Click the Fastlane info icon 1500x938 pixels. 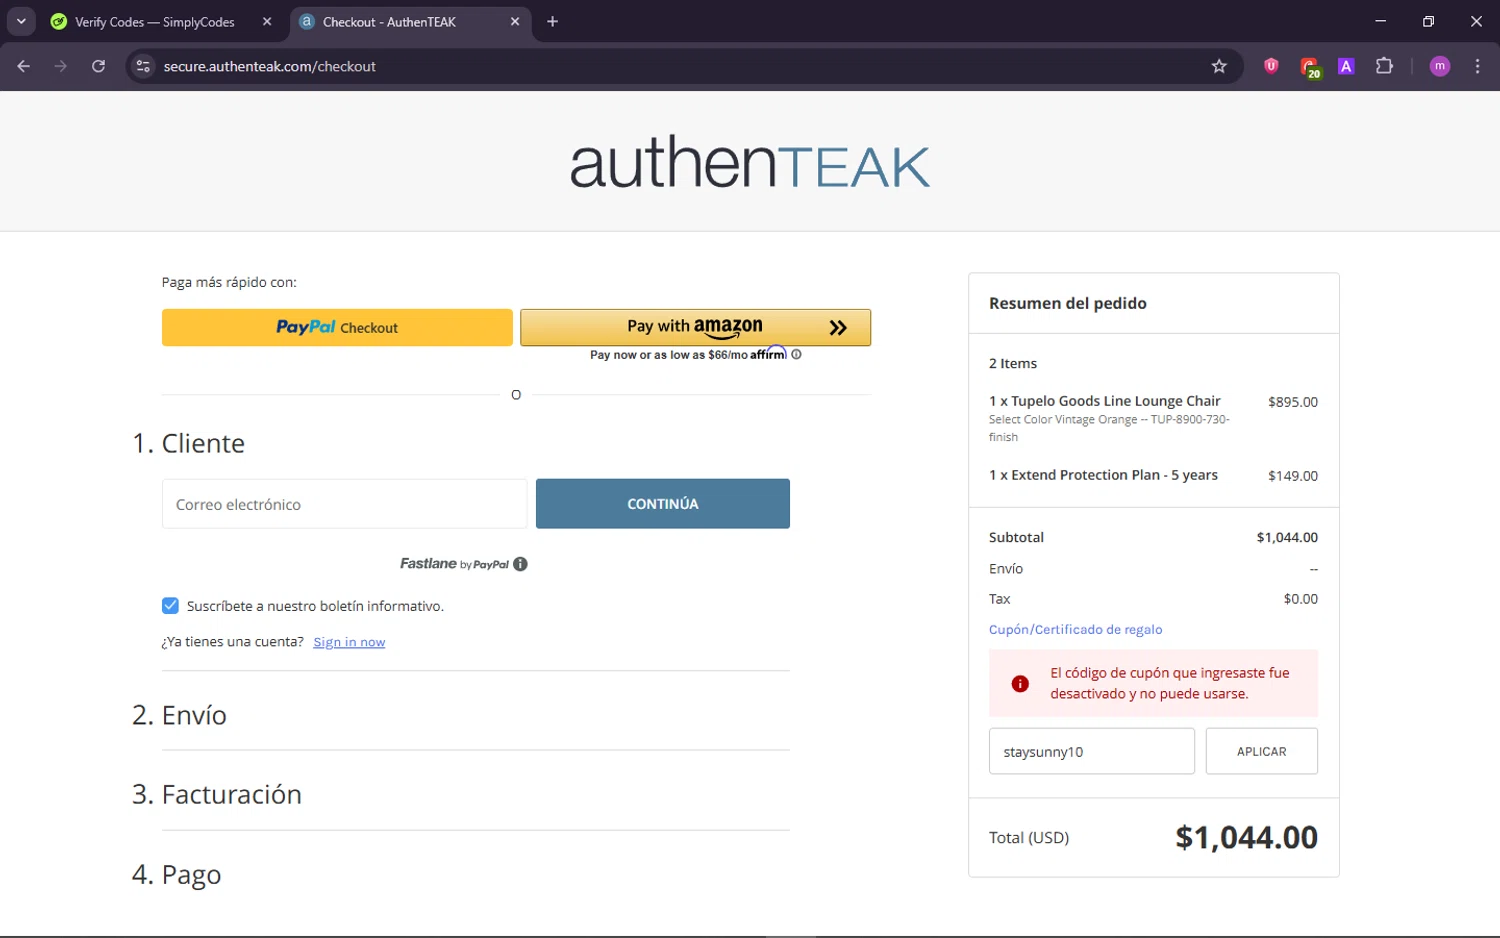[520, 564]
